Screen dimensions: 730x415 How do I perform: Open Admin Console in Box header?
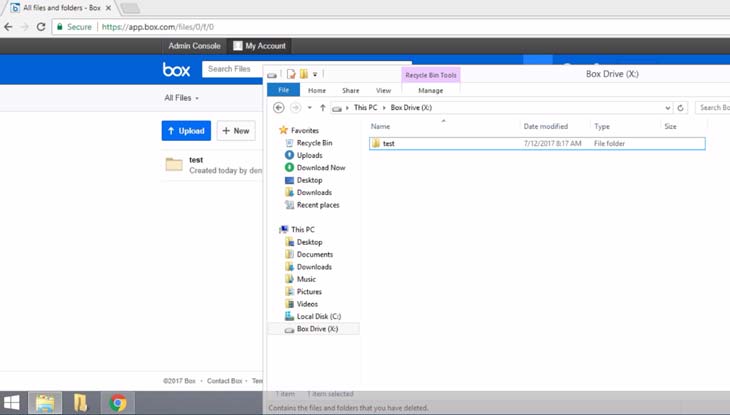[194, 46]
